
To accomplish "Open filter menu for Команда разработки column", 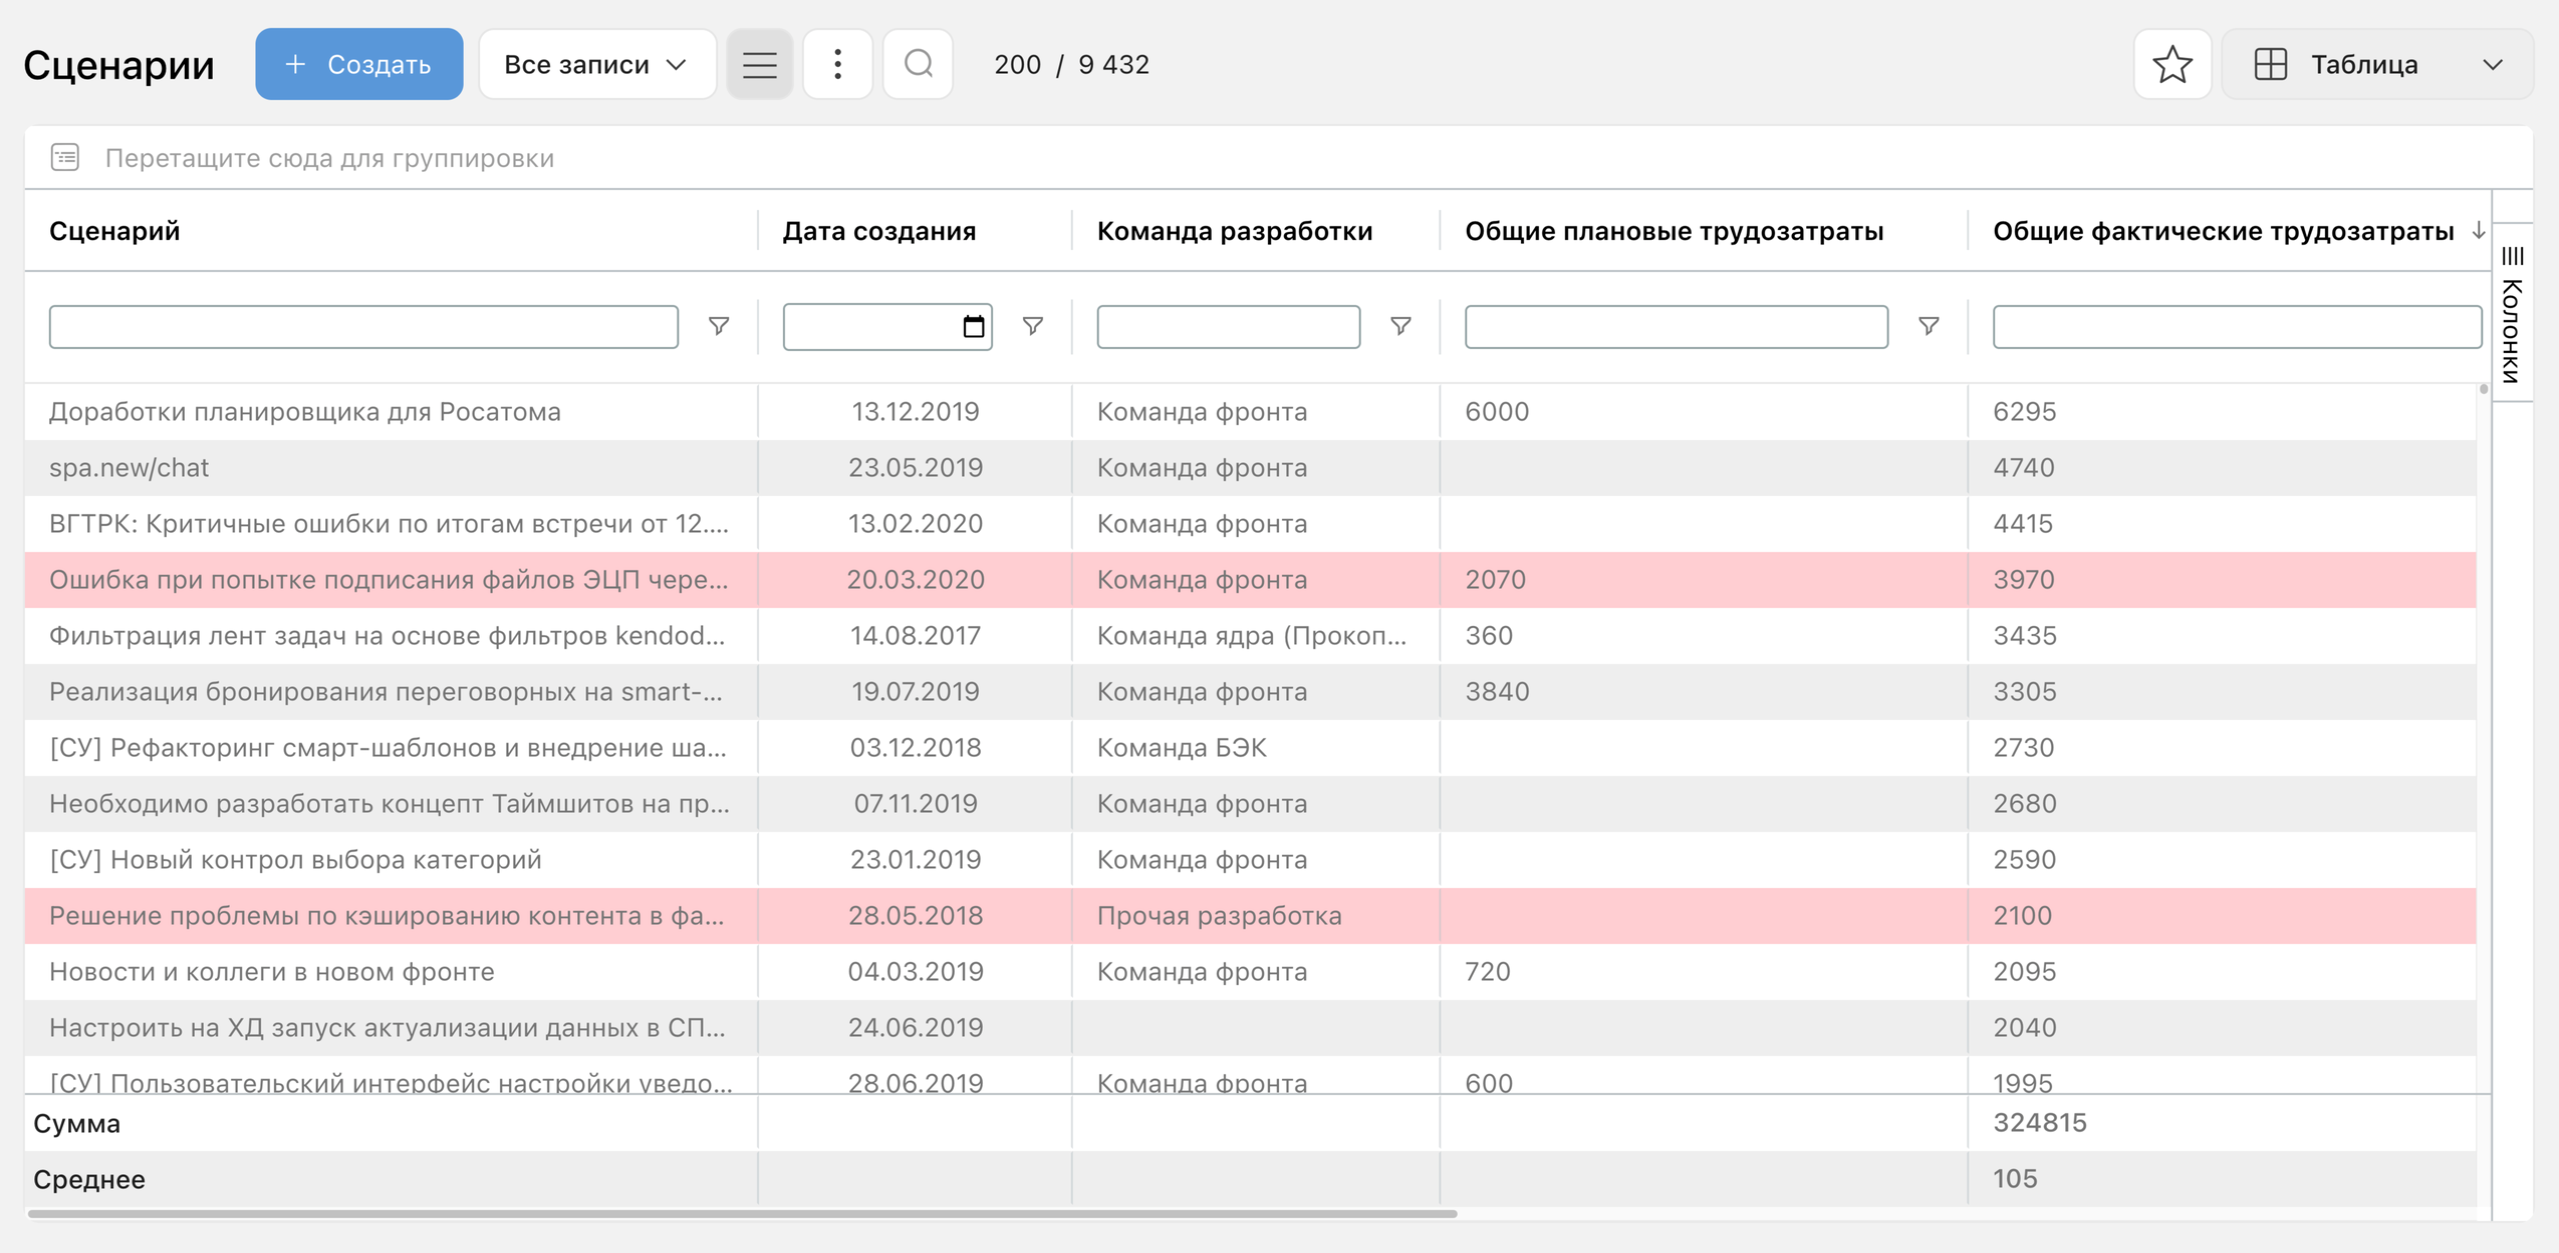I will pos(1400,326).
